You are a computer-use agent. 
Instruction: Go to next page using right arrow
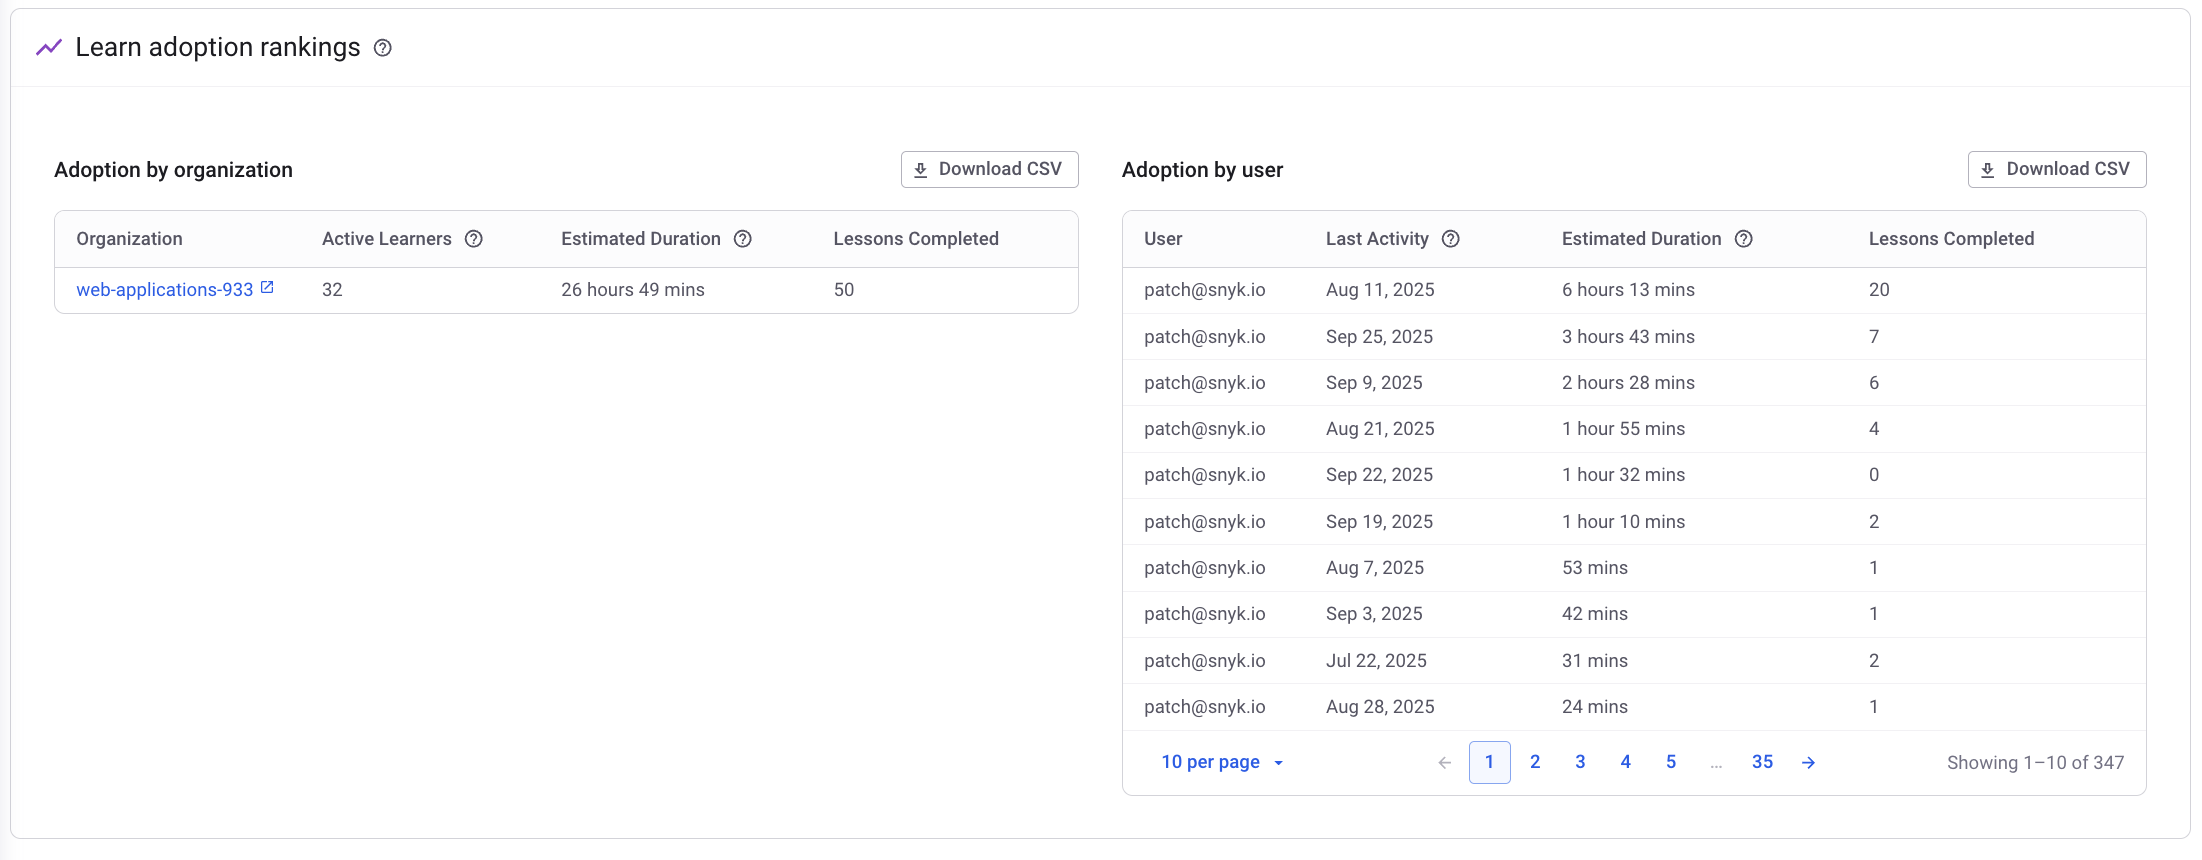[x=1809, y=763]
